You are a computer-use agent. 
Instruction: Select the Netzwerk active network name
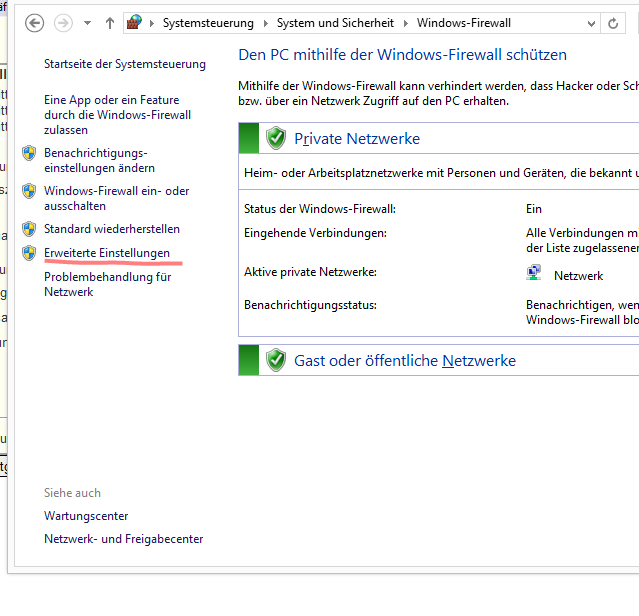point(578,276)
